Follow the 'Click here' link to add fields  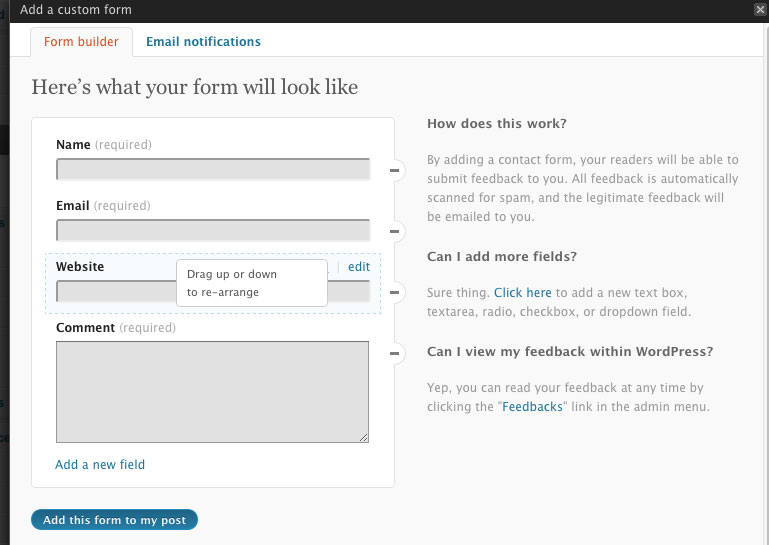[522, 293]
